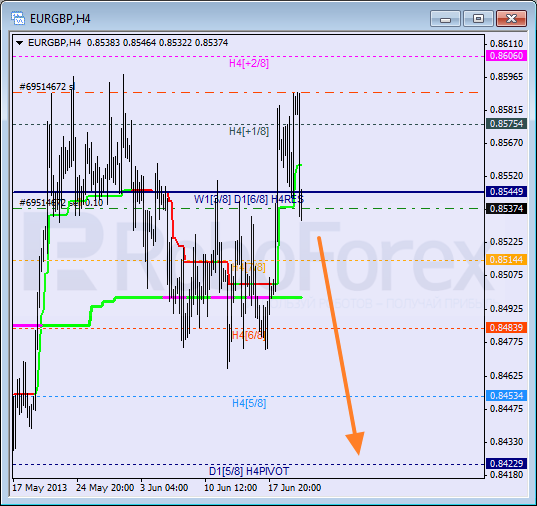The width and height of the screenshot is (537, 506).
Task: Select the 0.85754 dark price tag
Action: pos(506,124)
